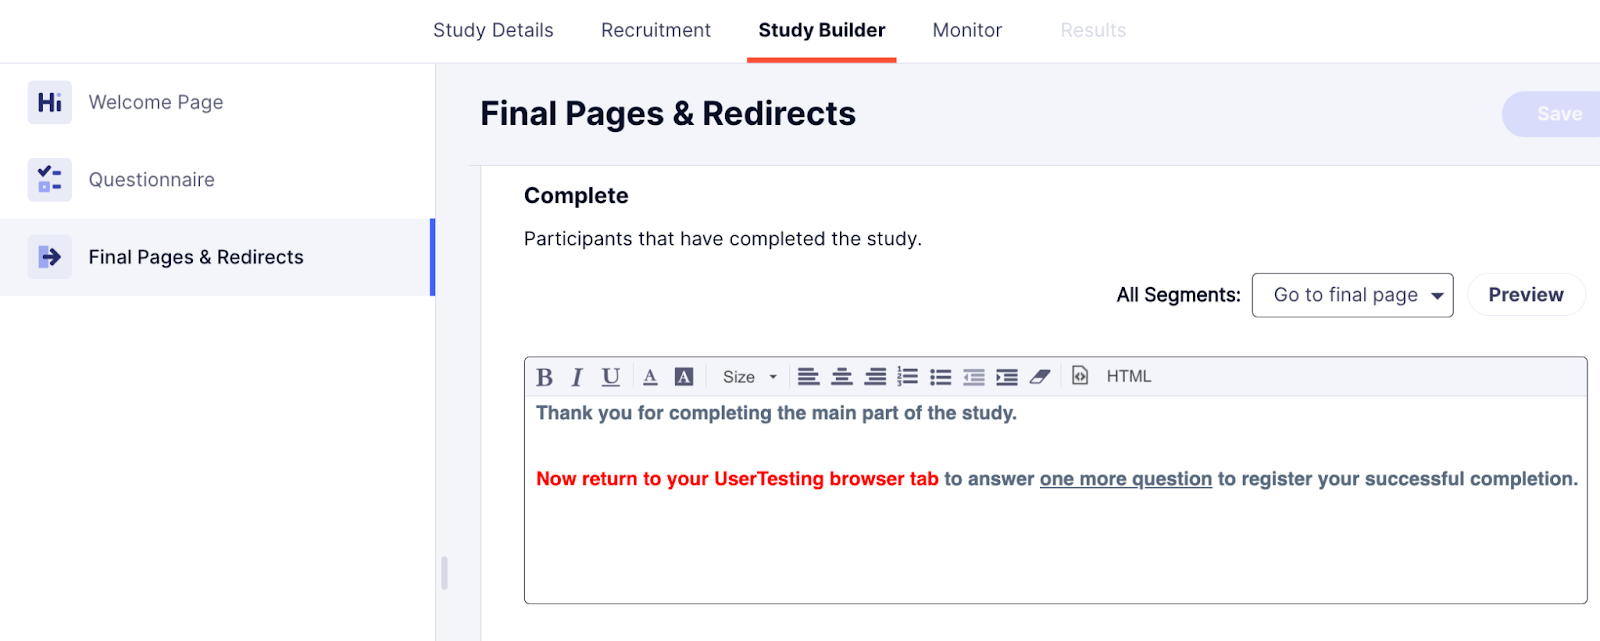Center align the text
The width and height of the screenshot is (1600, 641).
842,377
